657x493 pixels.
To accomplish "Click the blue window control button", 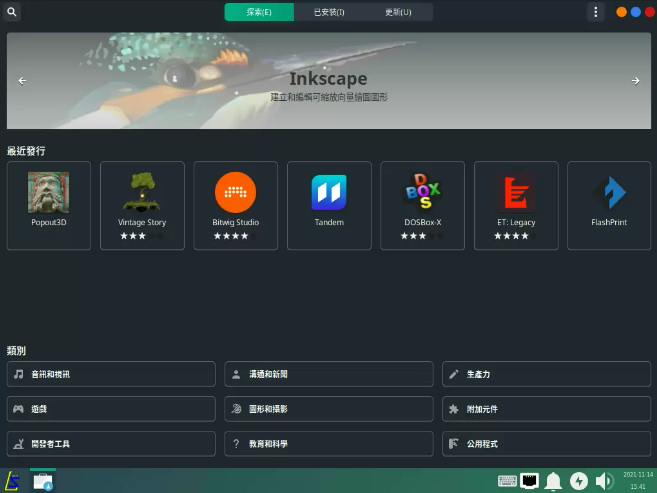I will (x=636, y=12).
